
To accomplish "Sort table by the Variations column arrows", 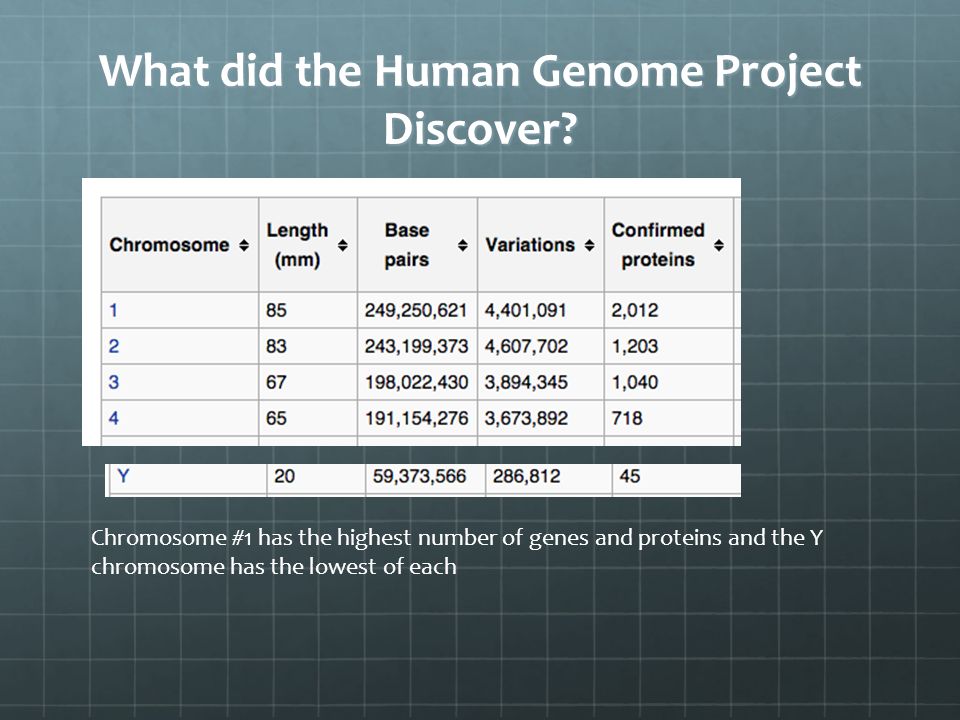I will [589, 246].
